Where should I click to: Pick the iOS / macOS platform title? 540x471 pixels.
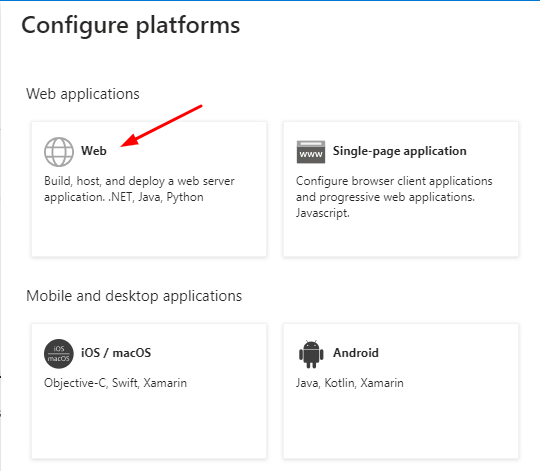pos(116,353)
